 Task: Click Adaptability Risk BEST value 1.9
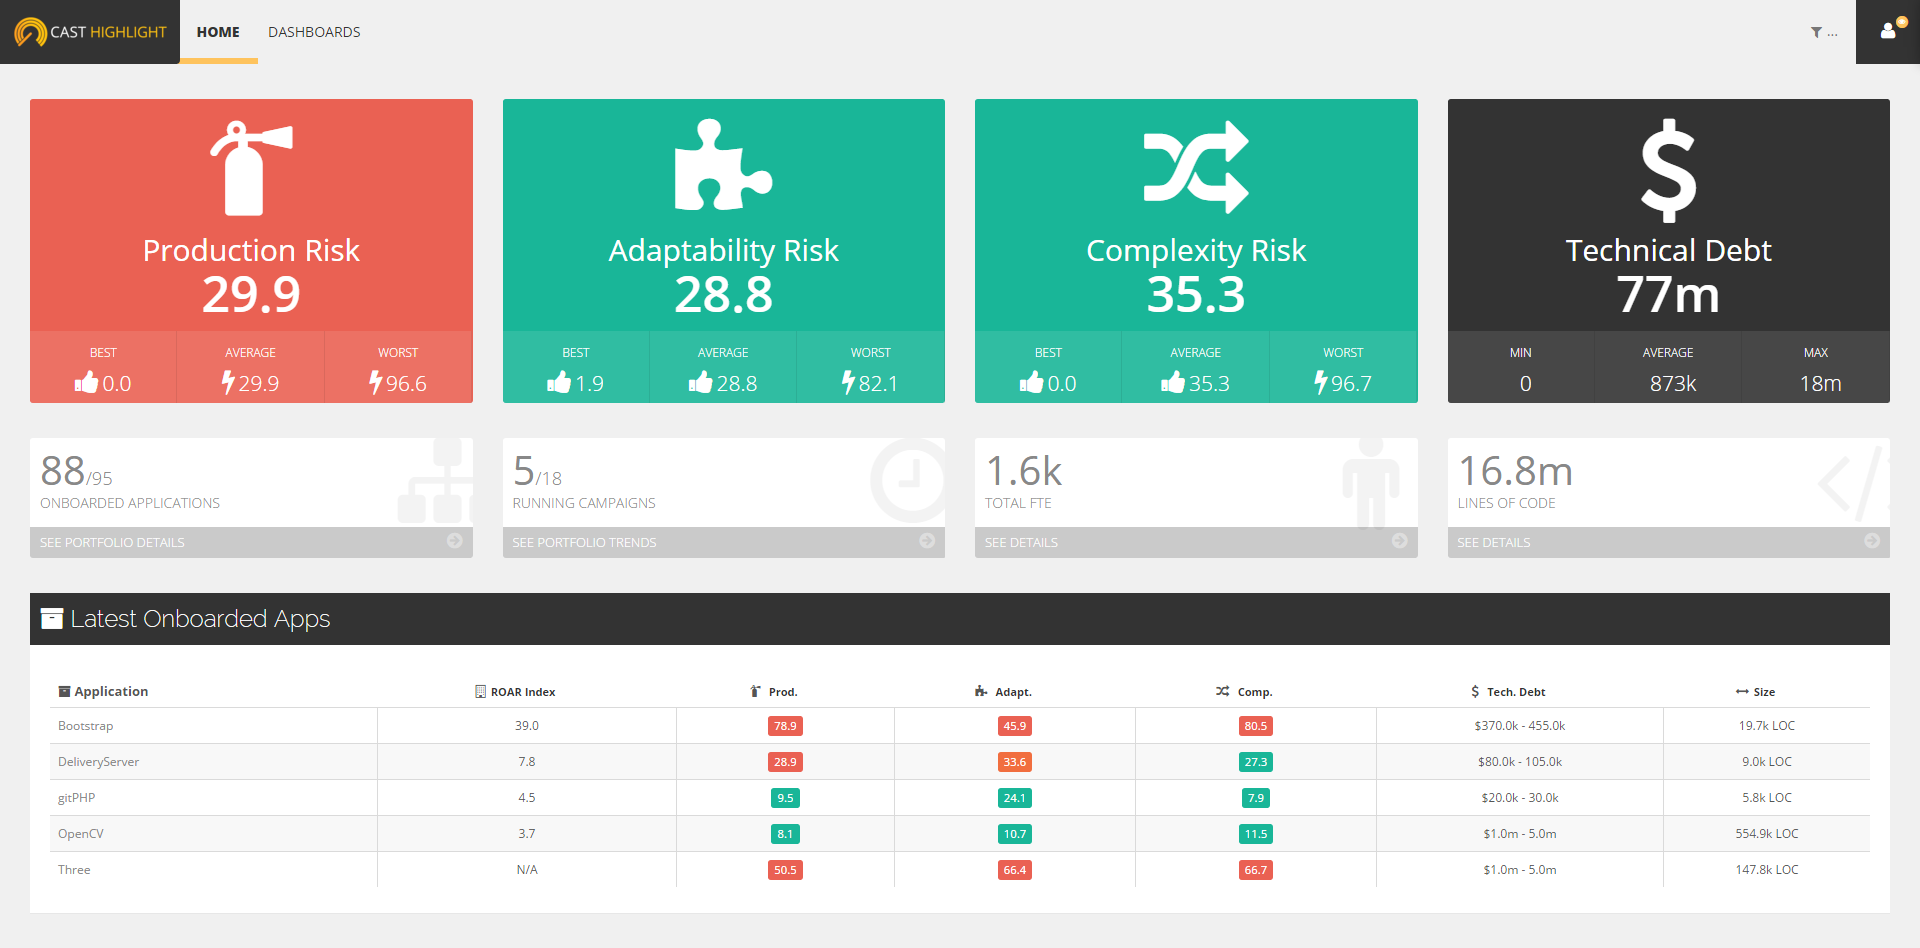[x=576, y=383]
